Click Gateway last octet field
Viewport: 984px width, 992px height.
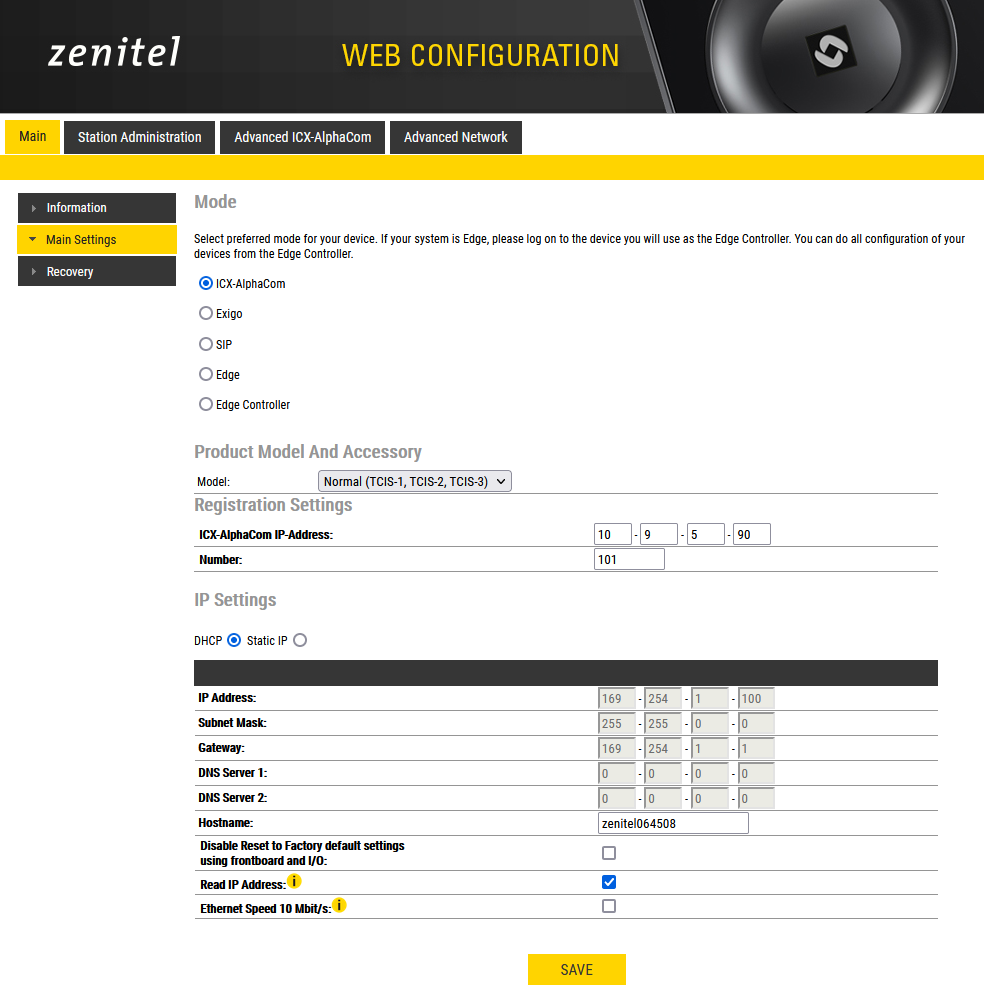tap(756, 748)
